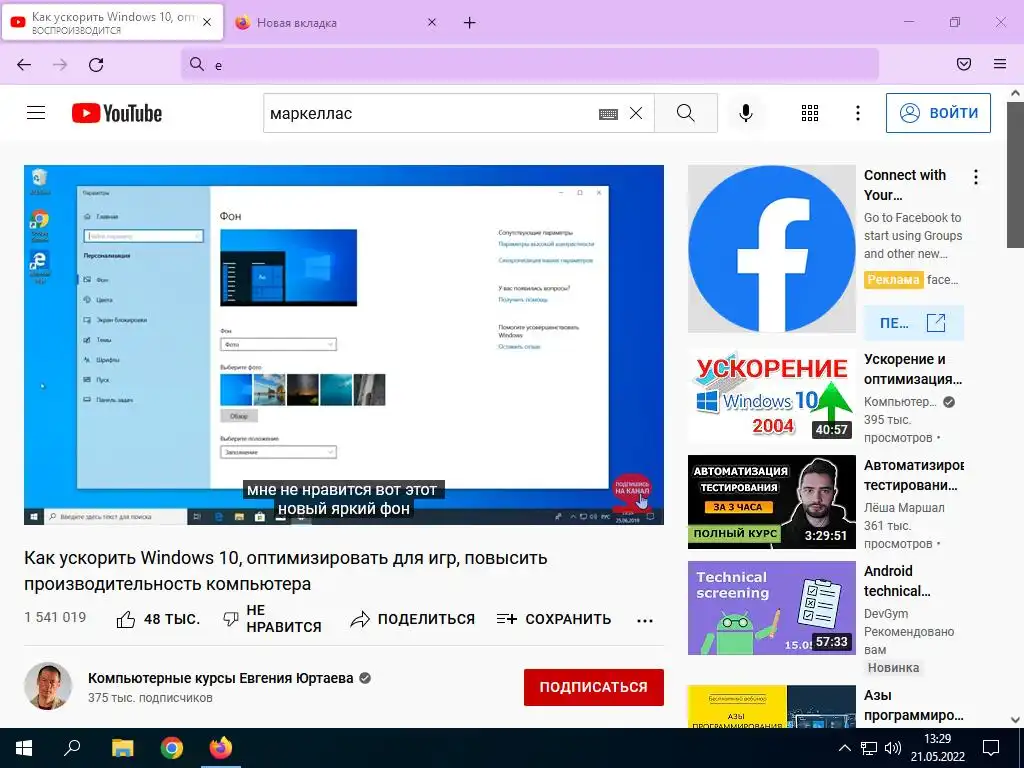Open the Pocket save icon
Image resolution: width=1024 pixels, height=768 pixels.
[x=963, y=64]
